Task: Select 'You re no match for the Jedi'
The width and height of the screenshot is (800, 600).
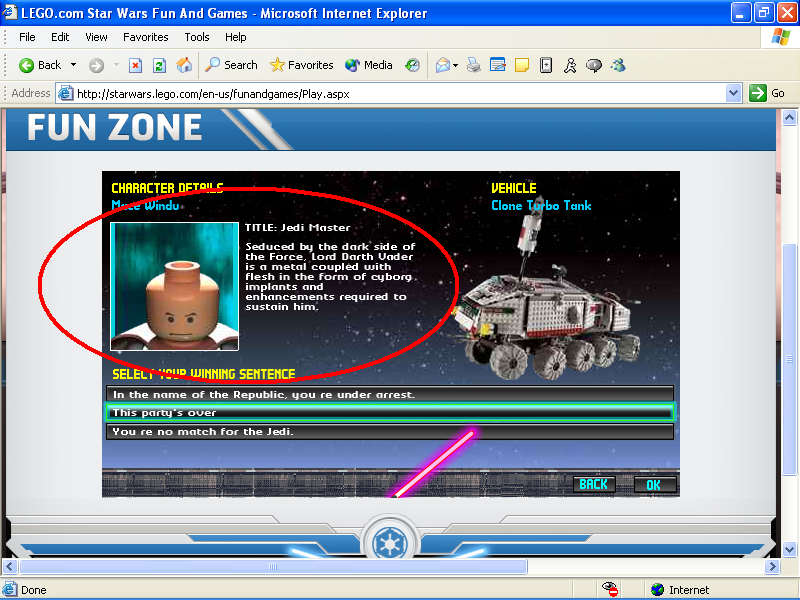Action: (390, 432)
